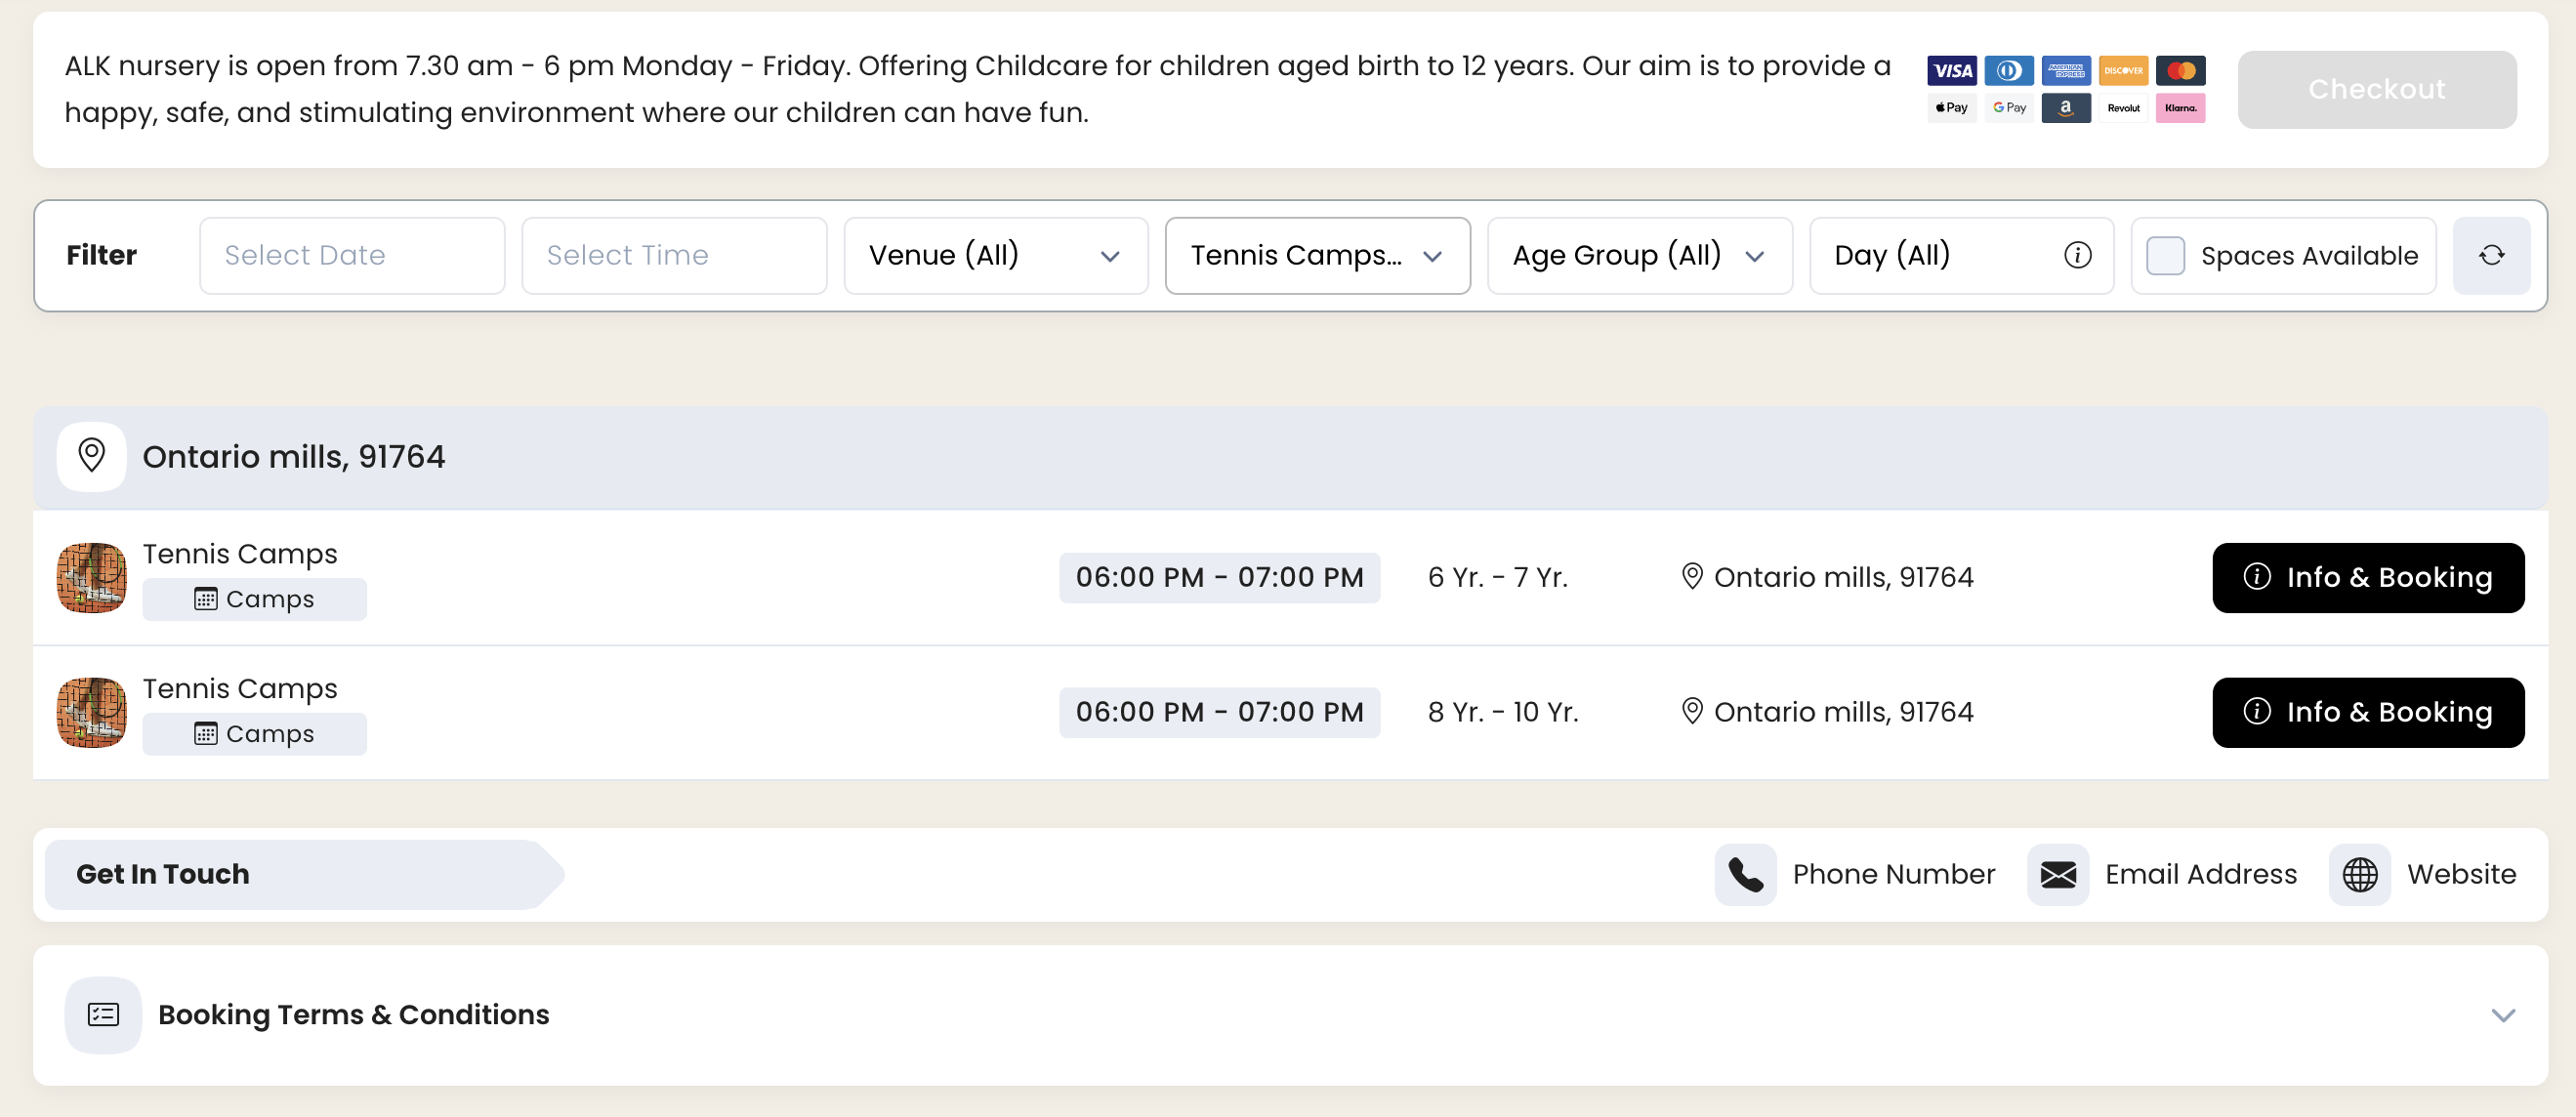Click the Website globe icon
The height and width of the screenshot is (1117, 2576).
coord(2359,874)
